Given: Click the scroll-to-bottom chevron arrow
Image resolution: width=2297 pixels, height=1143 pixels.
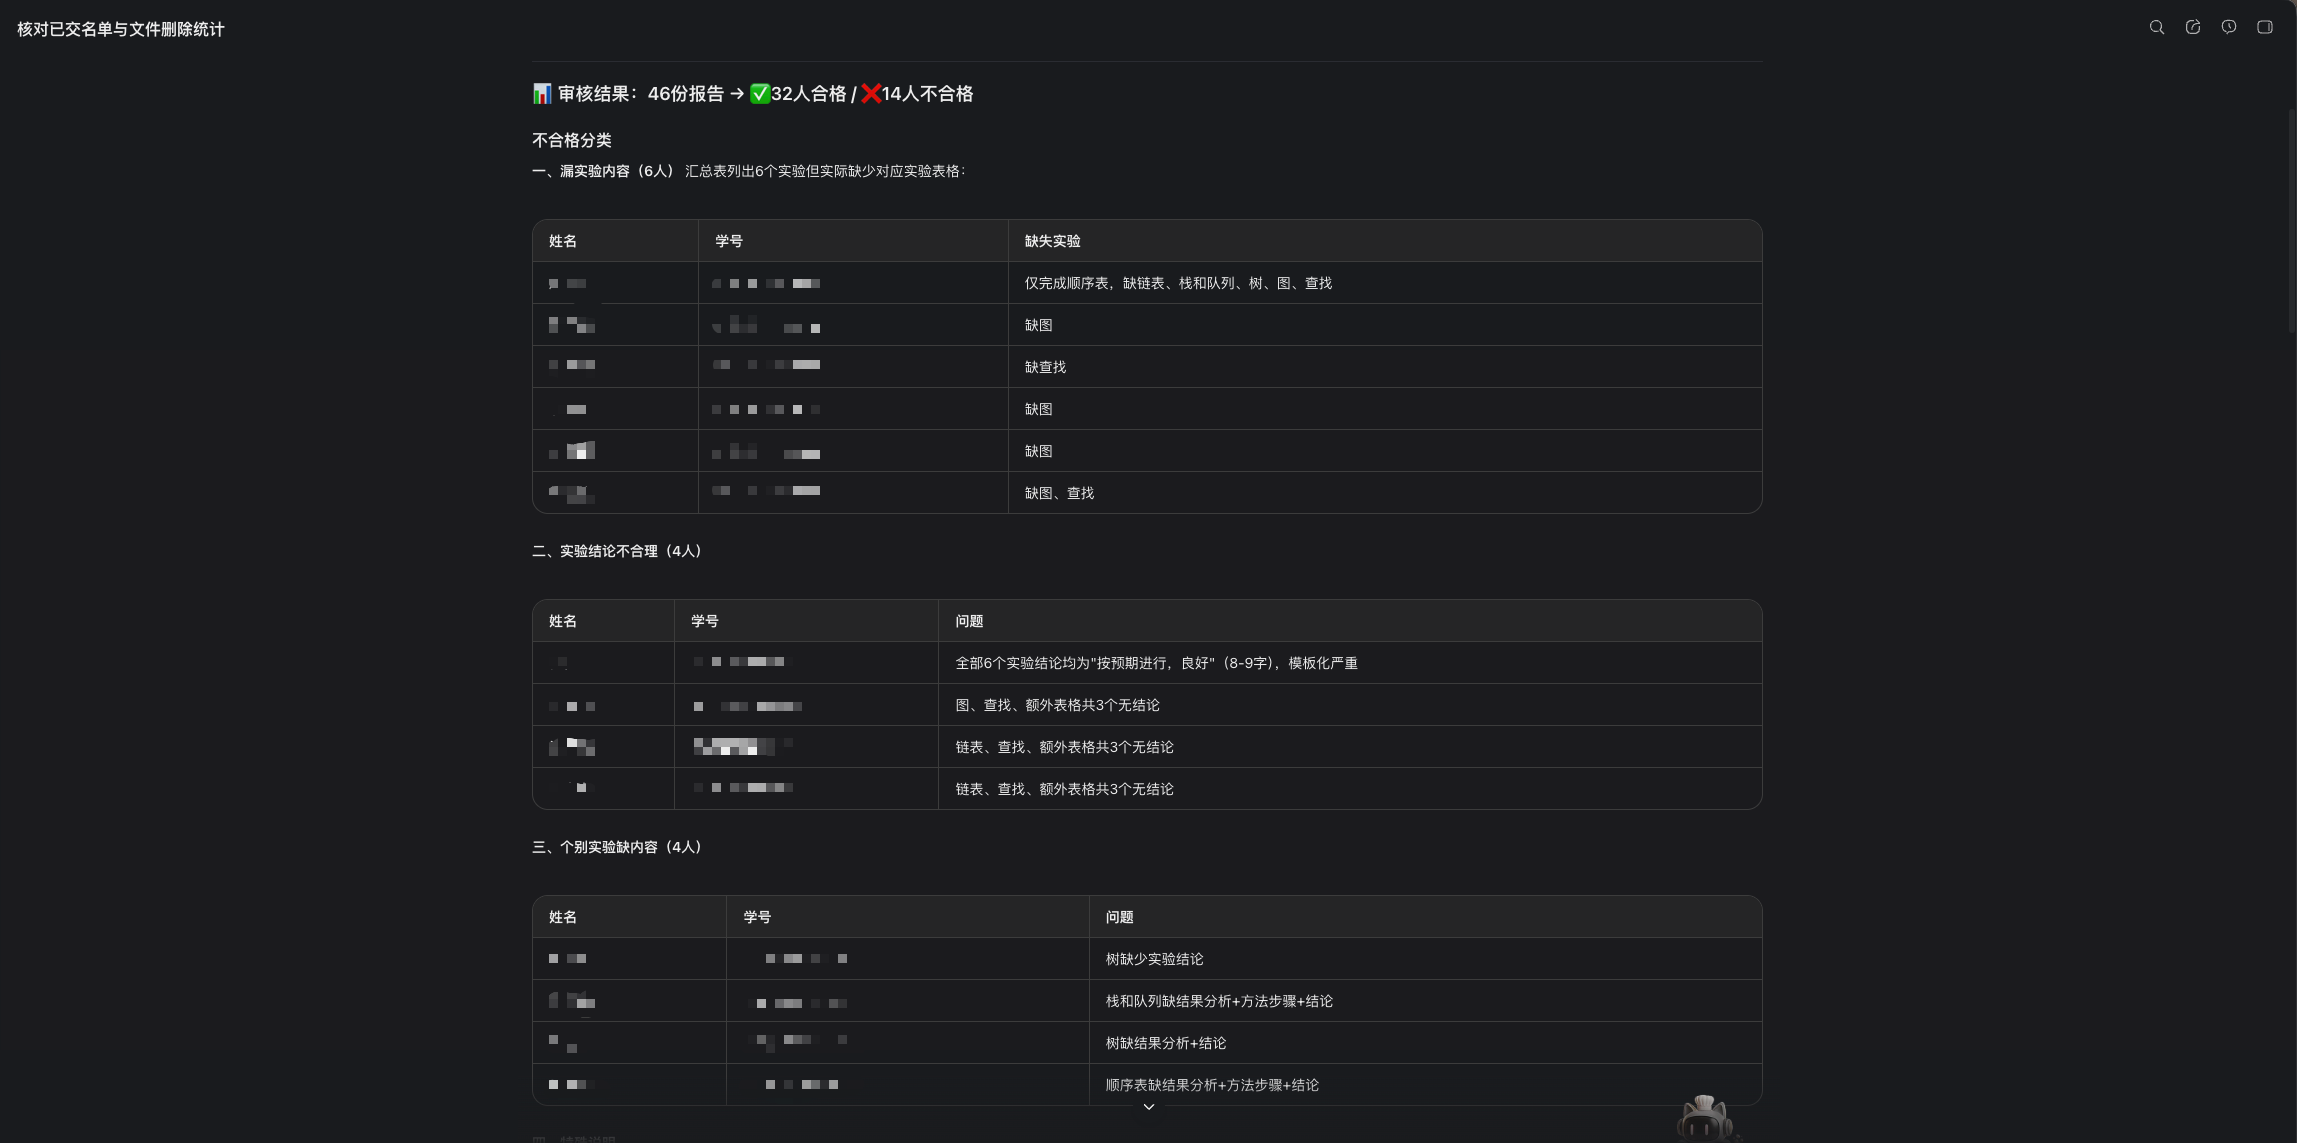Looking at the screenshot, I should point(1149,1107).
